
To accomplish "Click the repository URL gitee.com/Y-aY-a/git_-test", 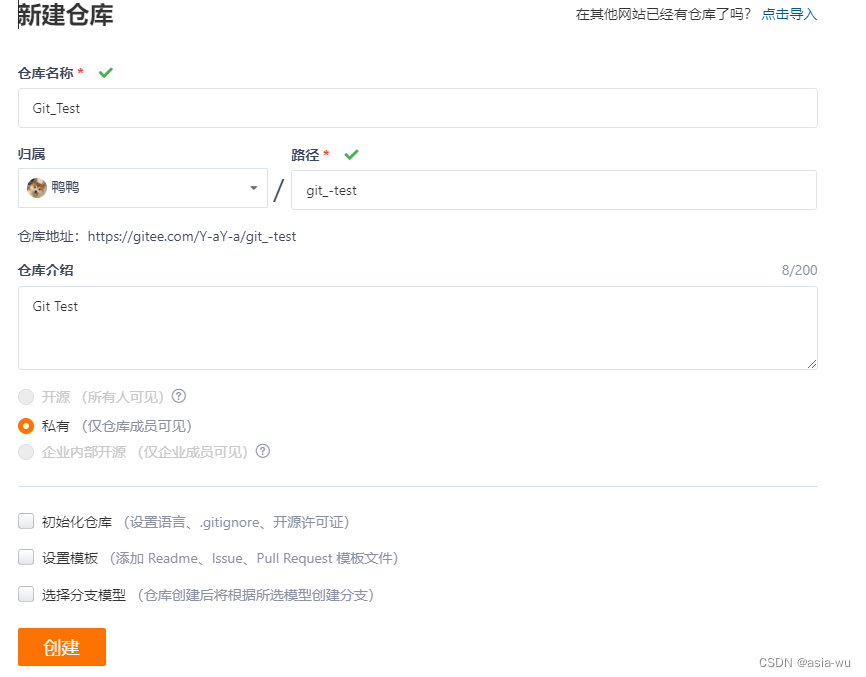I will (x=192, y=236).
